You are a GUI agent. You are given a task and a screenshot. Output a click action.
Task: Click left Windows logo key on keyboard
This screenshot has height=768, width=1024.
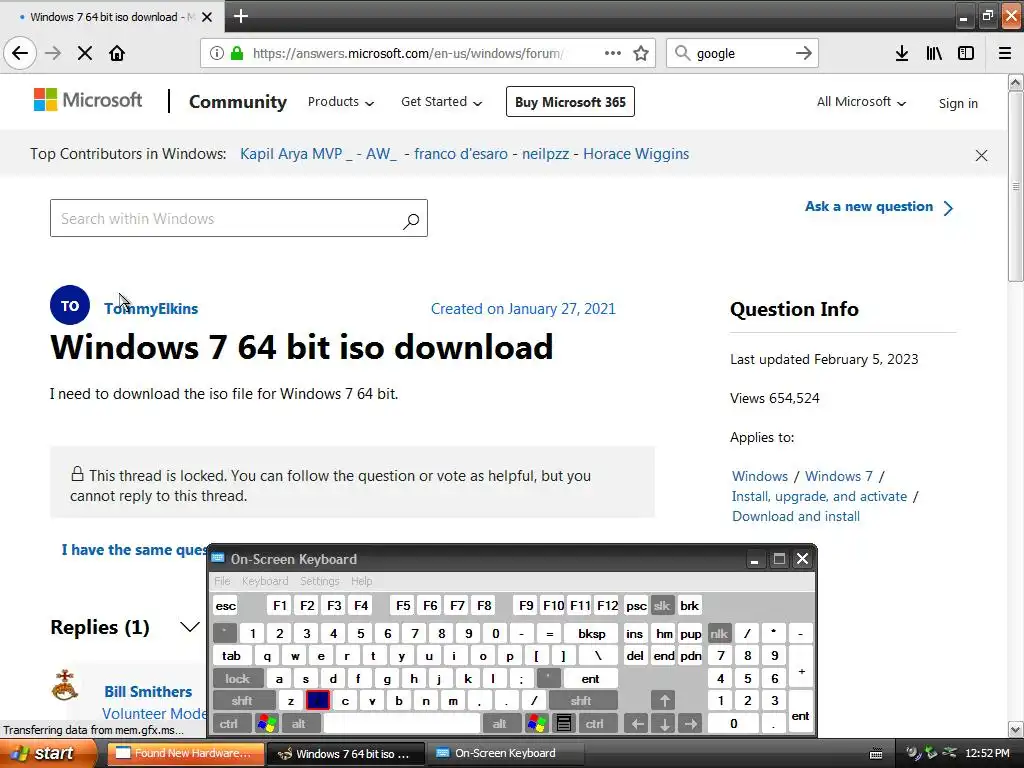point(266,724)
